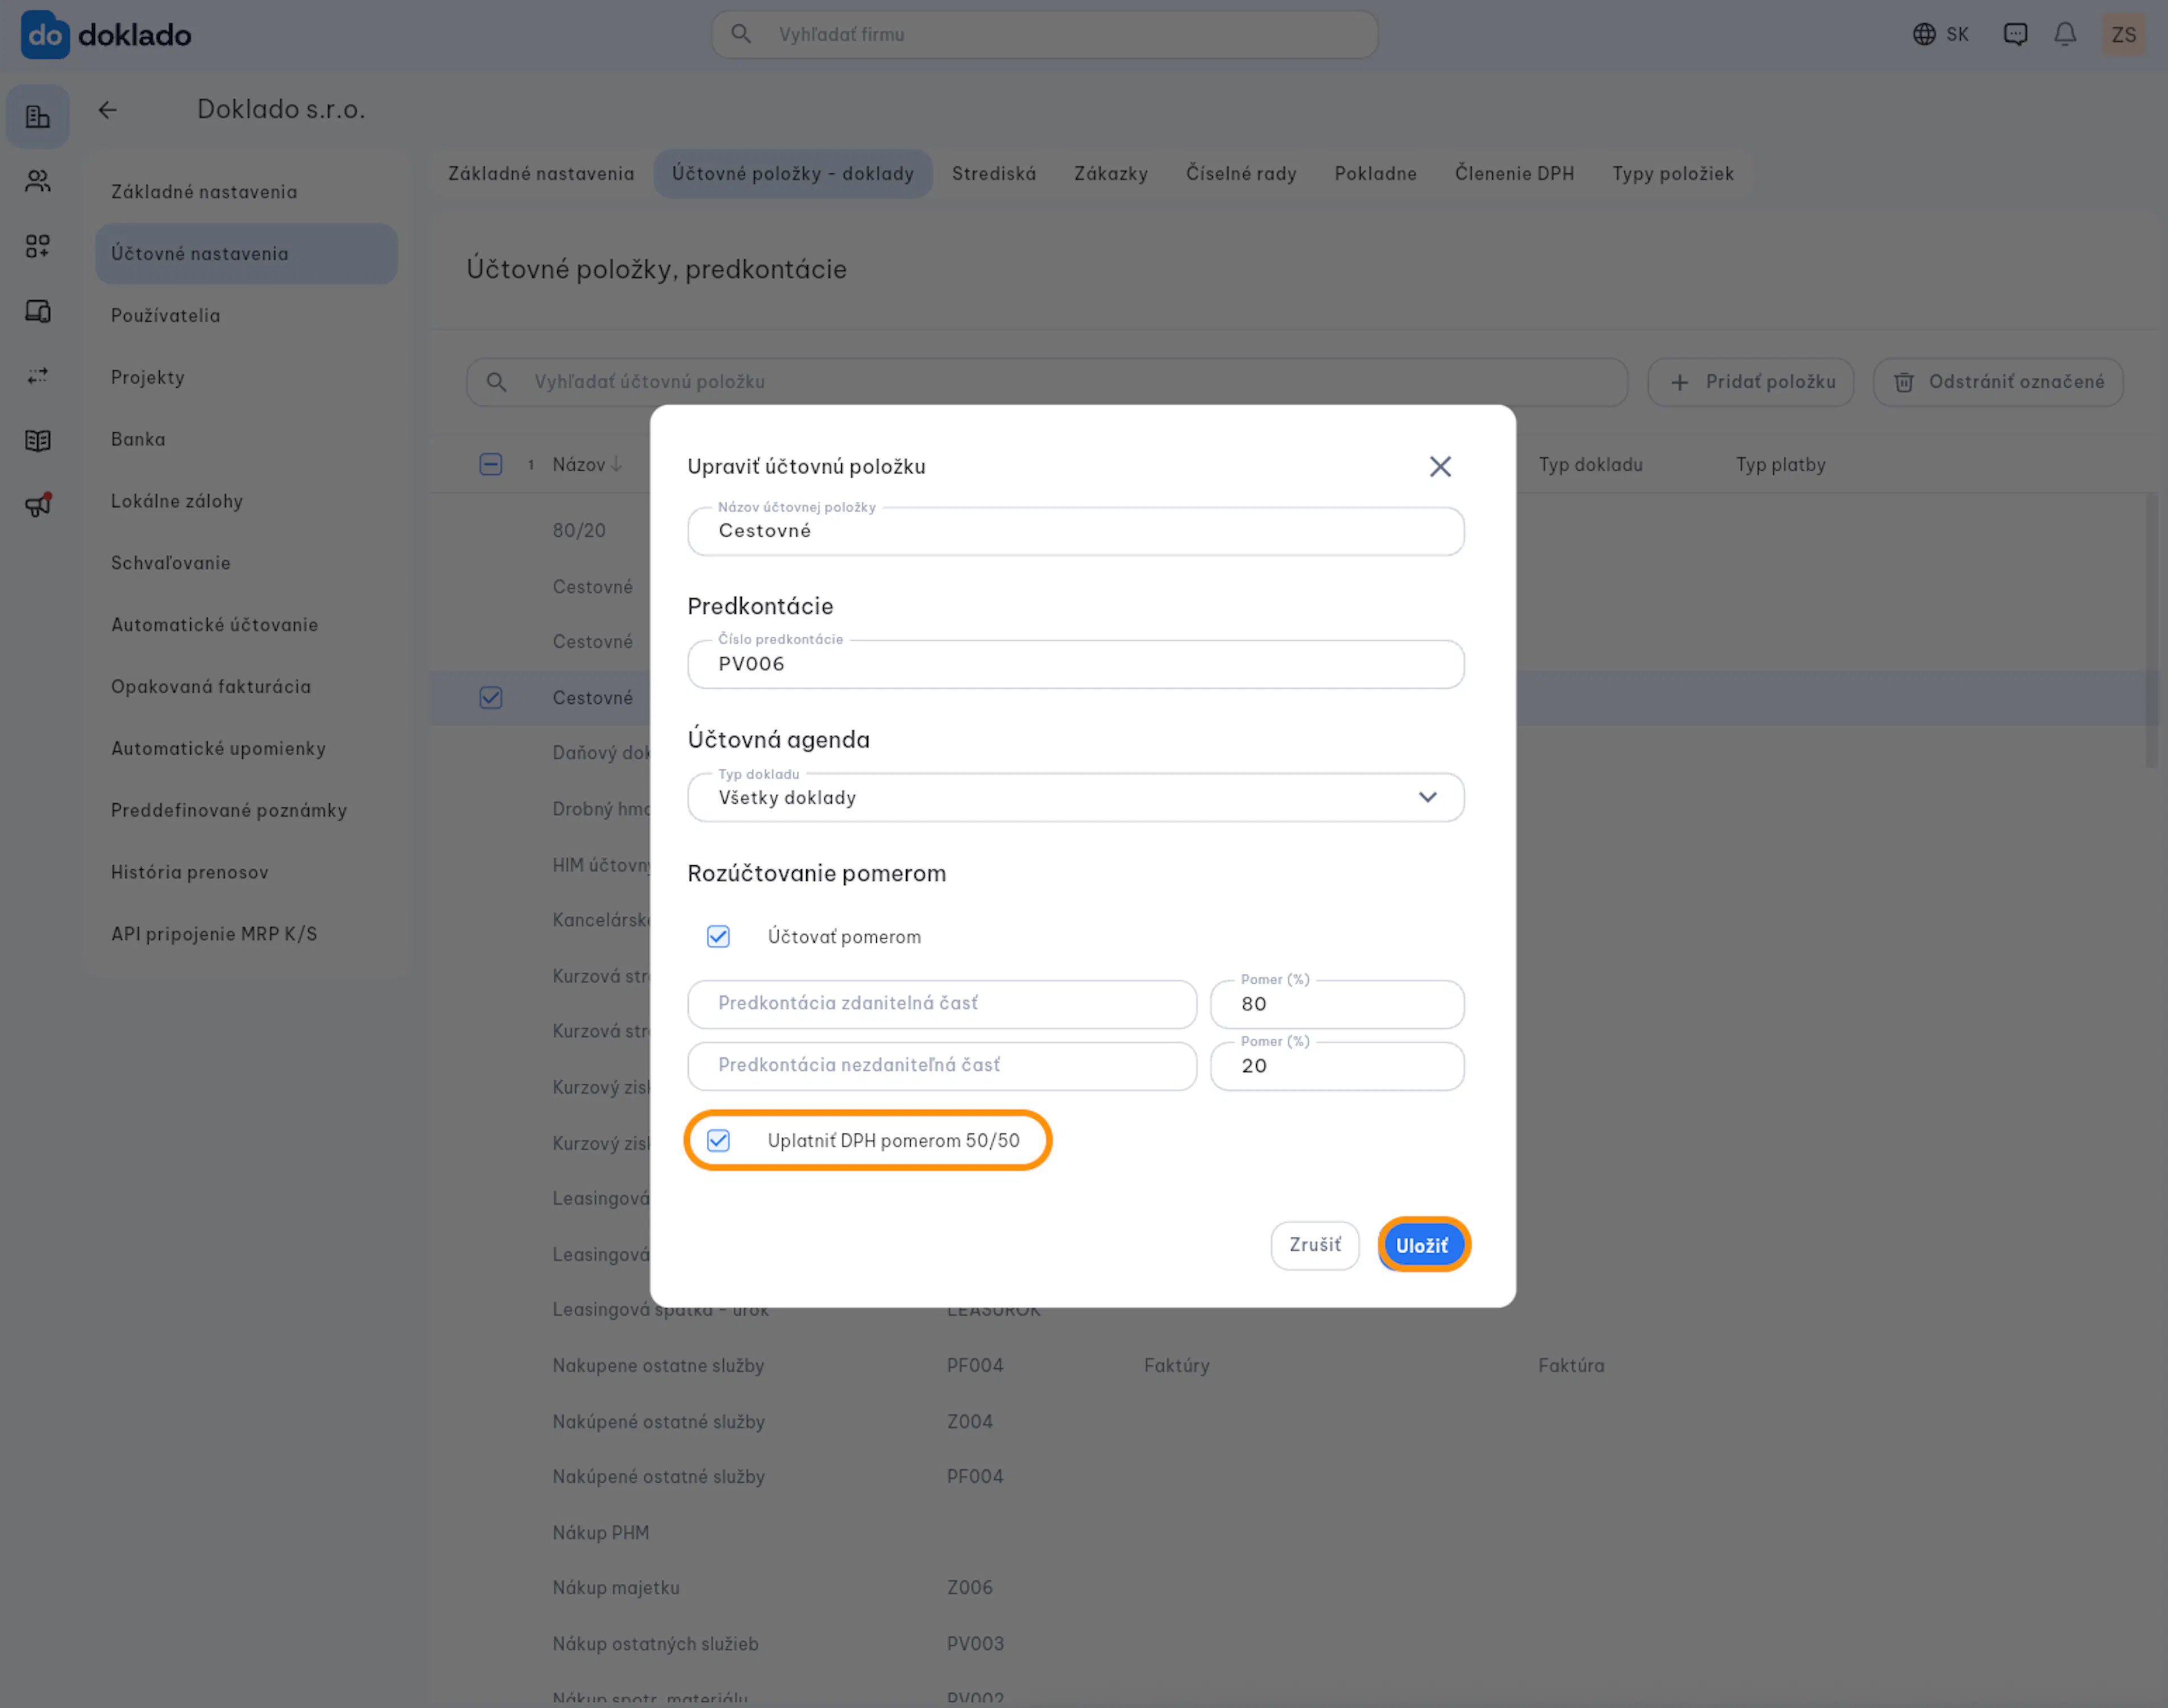Focus the Pomer (%) field with 80

point(1337,1004)
